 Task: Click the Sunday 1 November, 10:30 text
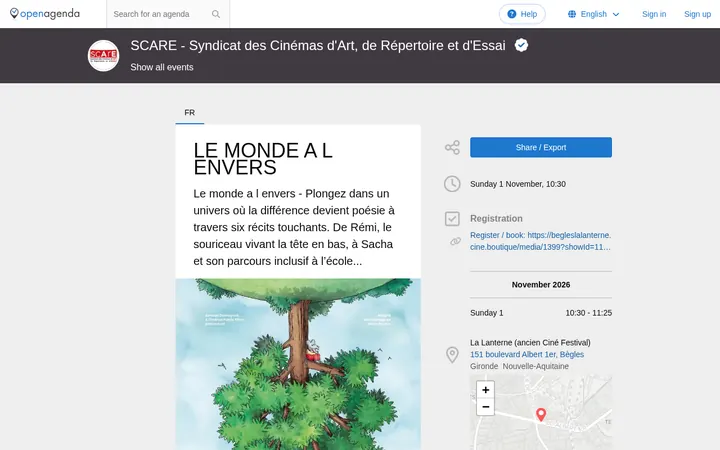(518, 184)
